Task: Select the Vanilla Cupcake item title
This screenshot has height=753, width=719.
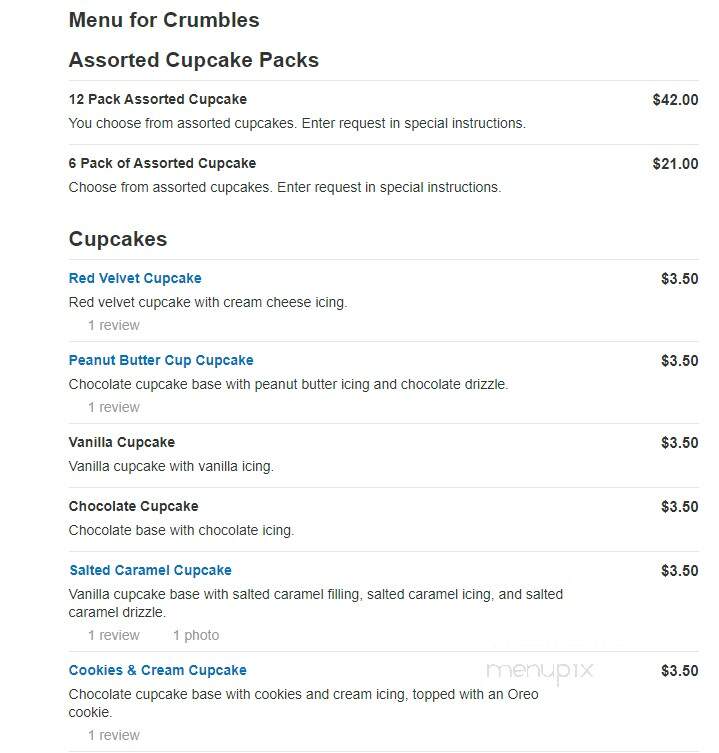Action: (122, 443)
